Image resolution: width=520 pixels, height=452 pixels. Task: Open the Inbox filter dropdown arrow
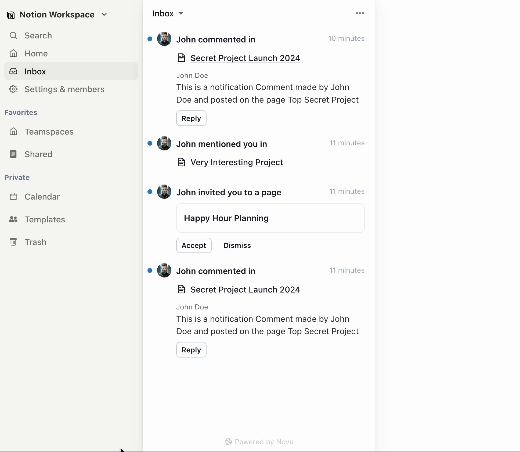[x=181, y=13]
